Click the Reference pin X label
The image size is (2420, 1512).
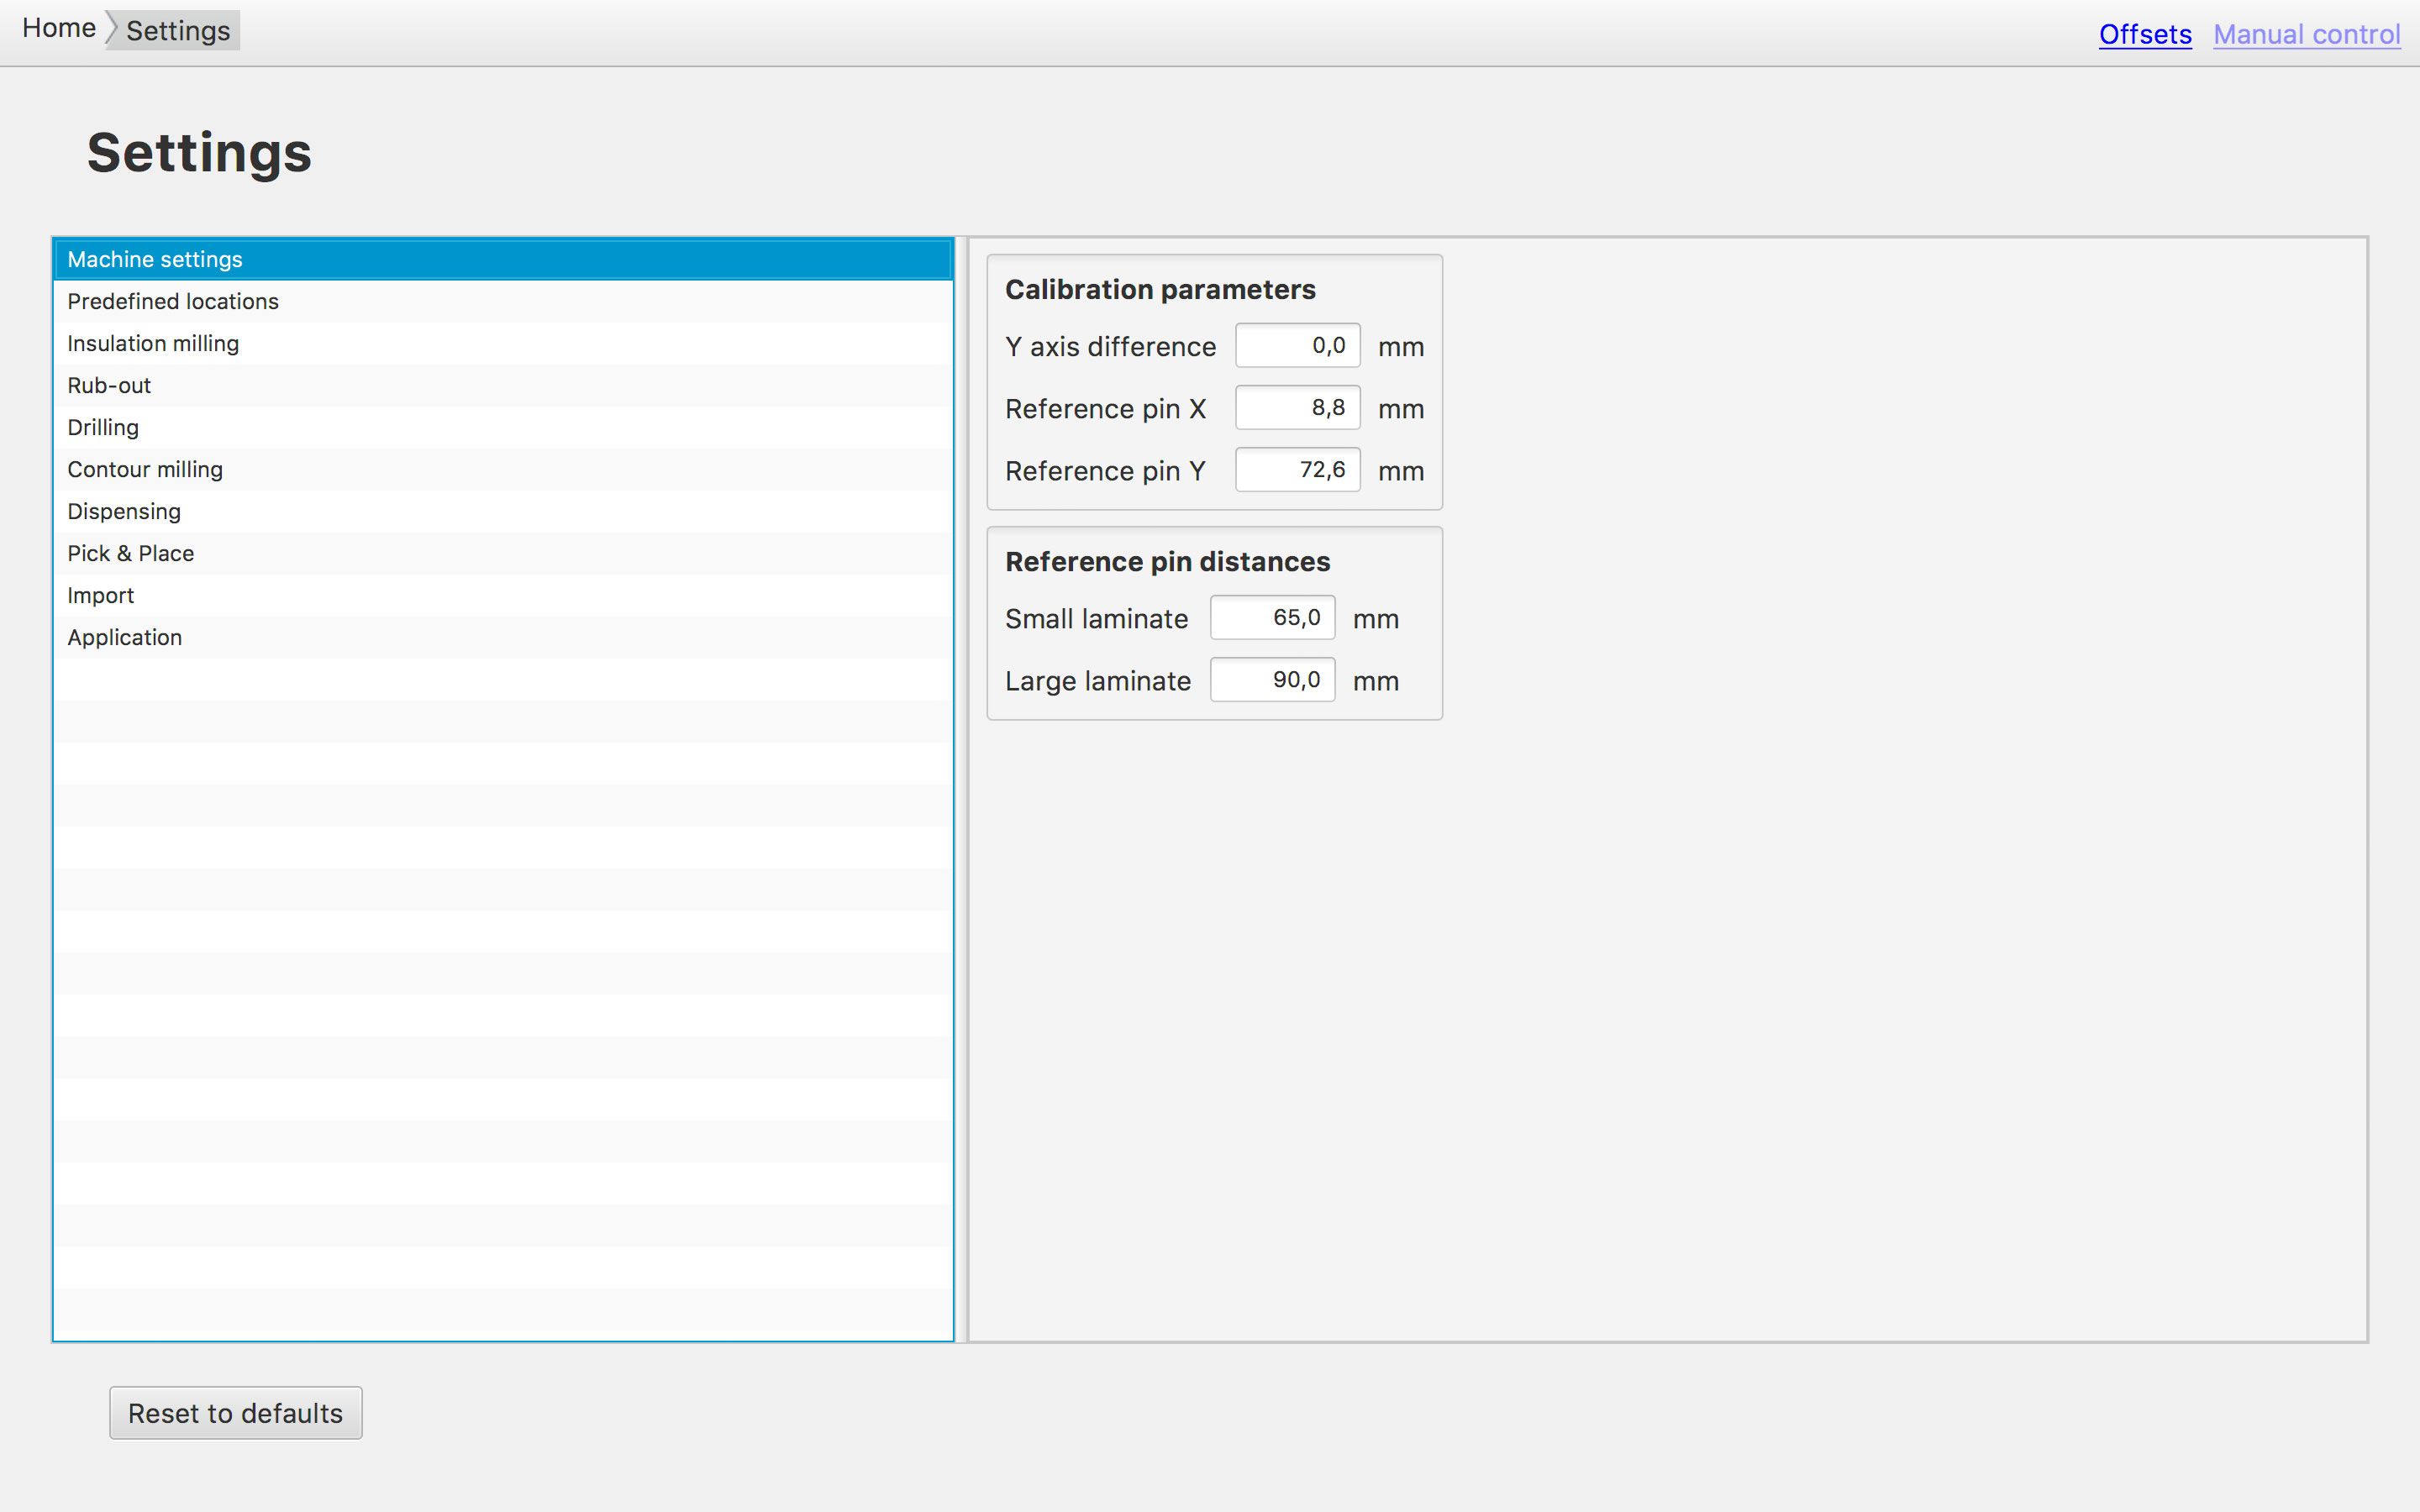coord(1105,409)
